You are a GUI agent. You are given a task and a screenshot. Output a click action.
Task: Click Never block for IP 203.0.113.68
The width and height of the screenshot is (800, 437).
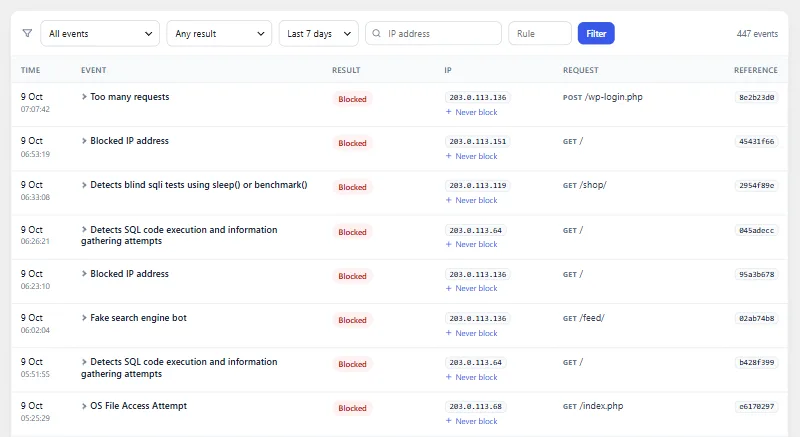tap(471, 421)
